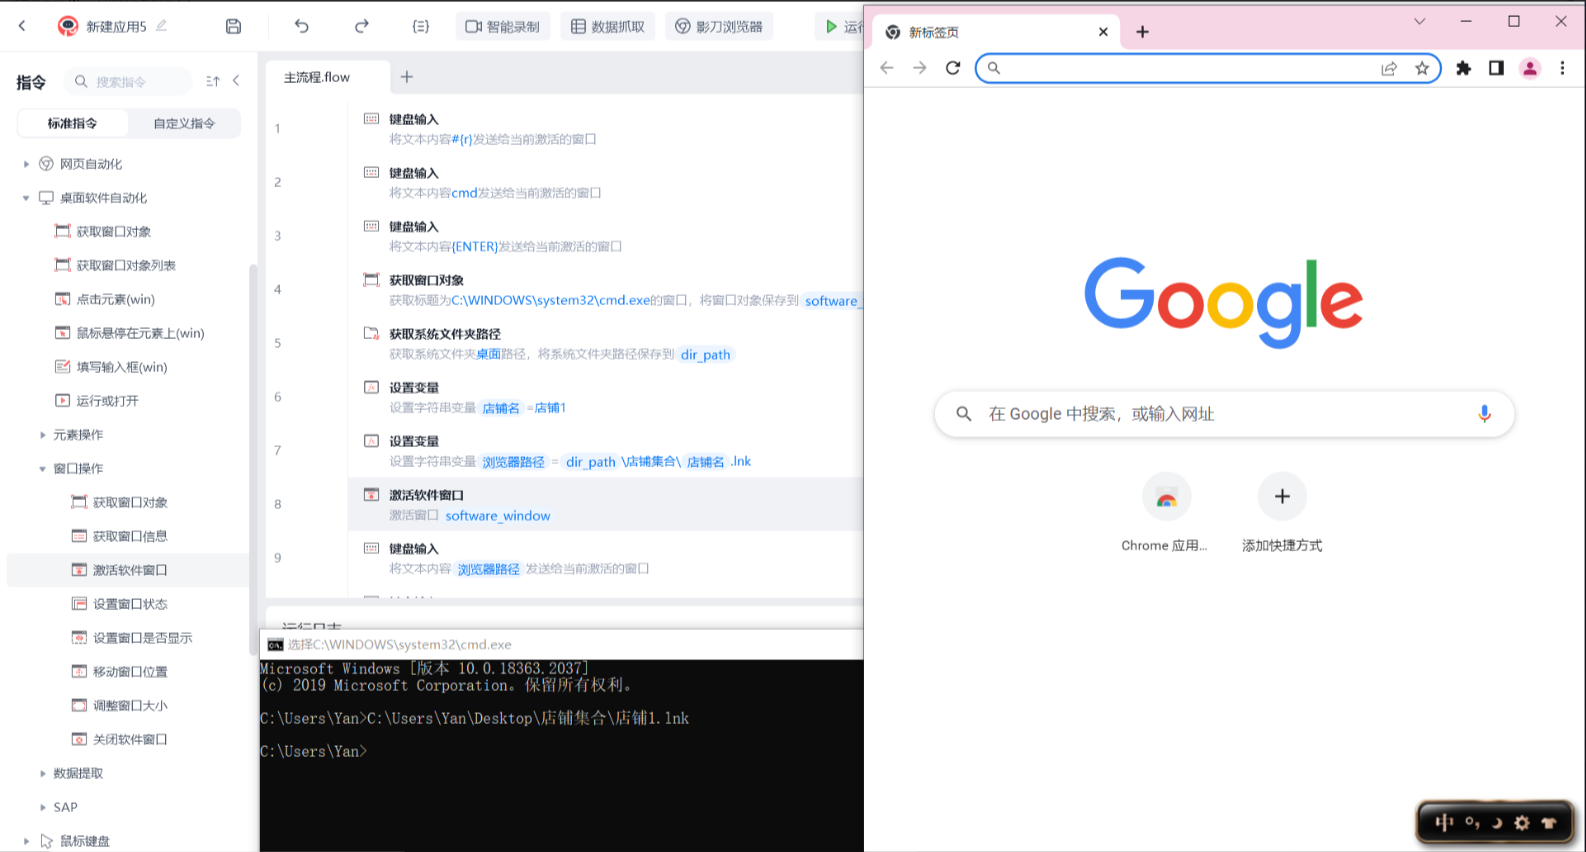Open a new Chrome tab with the plus

click(1143, 32)
